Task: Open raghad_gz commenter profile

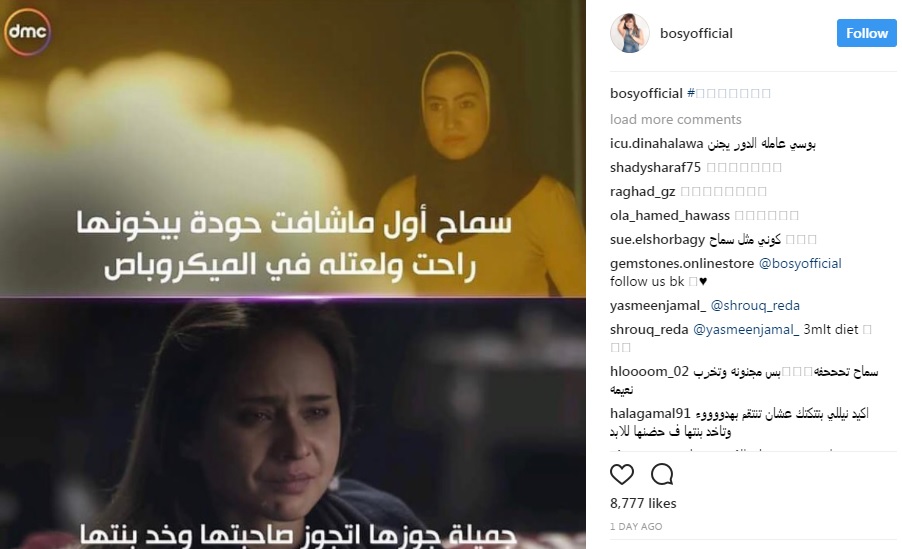Action: pos(643,192)
